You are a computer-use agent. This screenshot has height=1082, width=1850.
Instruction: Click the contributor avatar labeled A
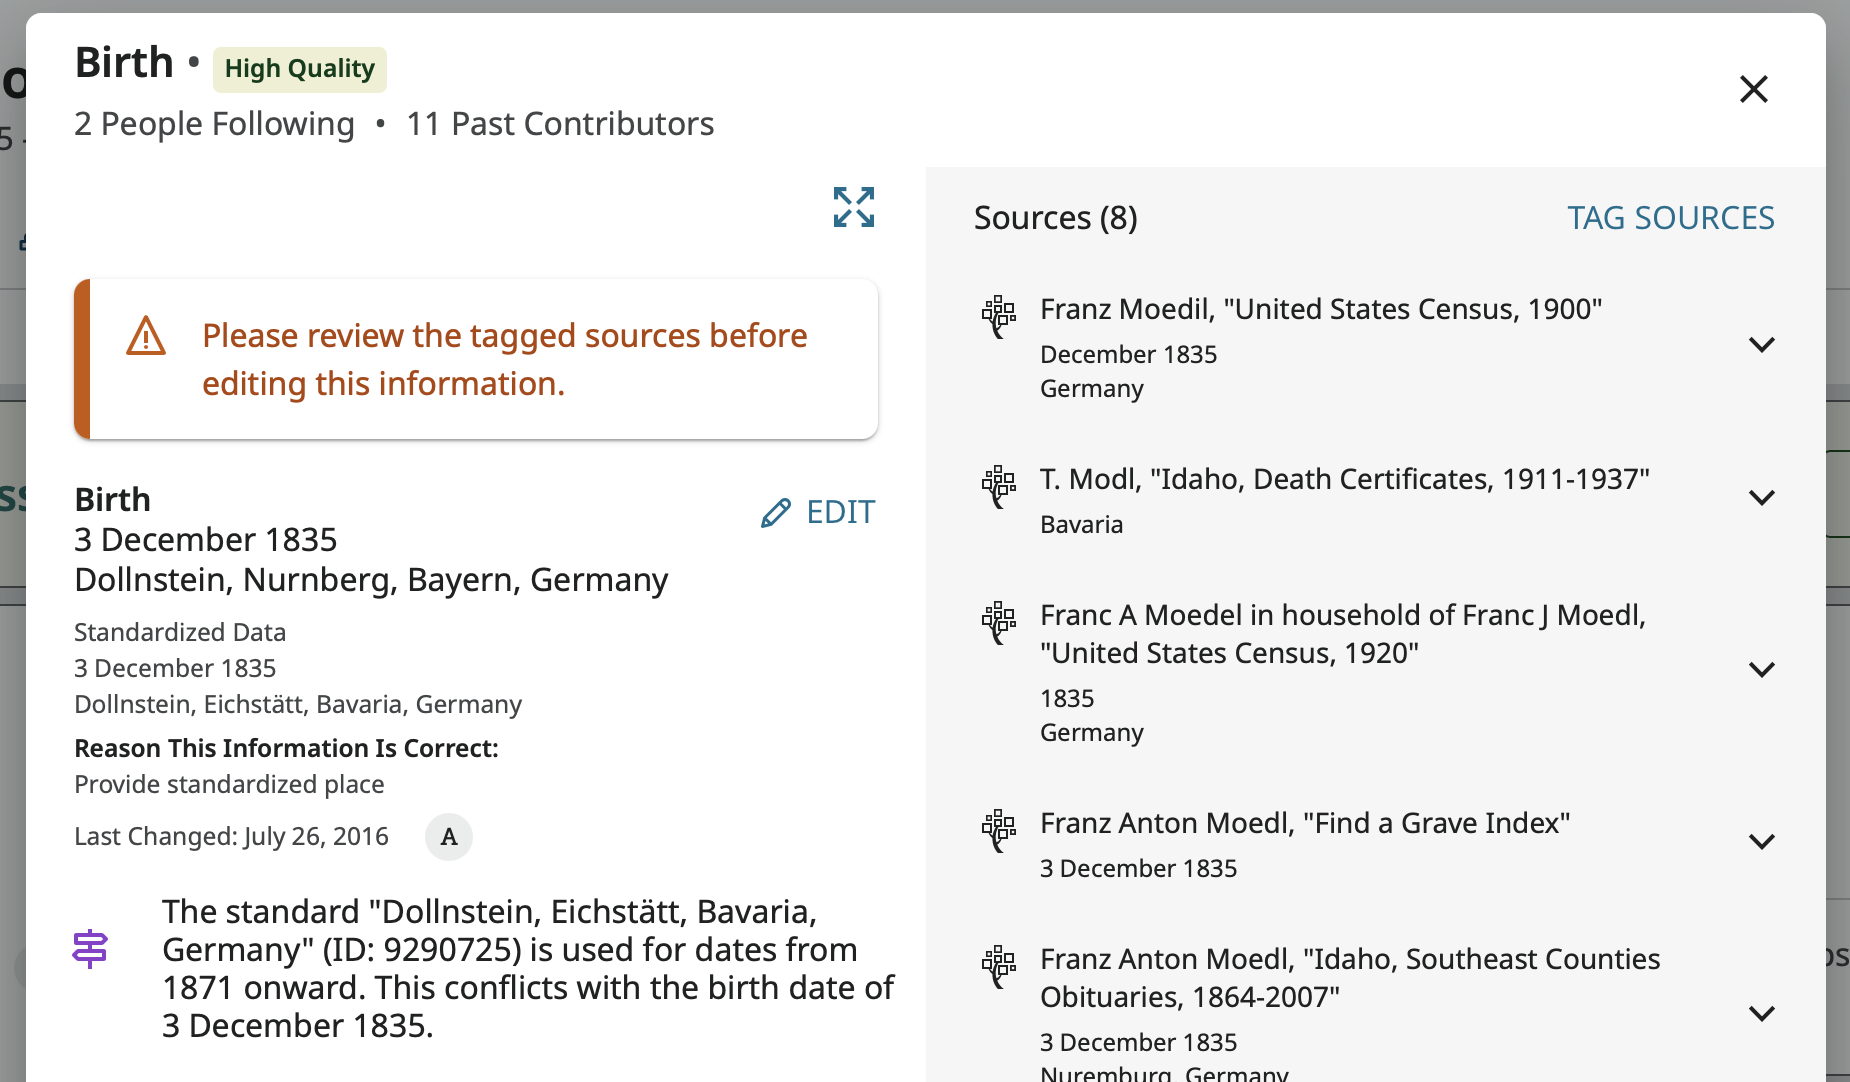point(449,837)
